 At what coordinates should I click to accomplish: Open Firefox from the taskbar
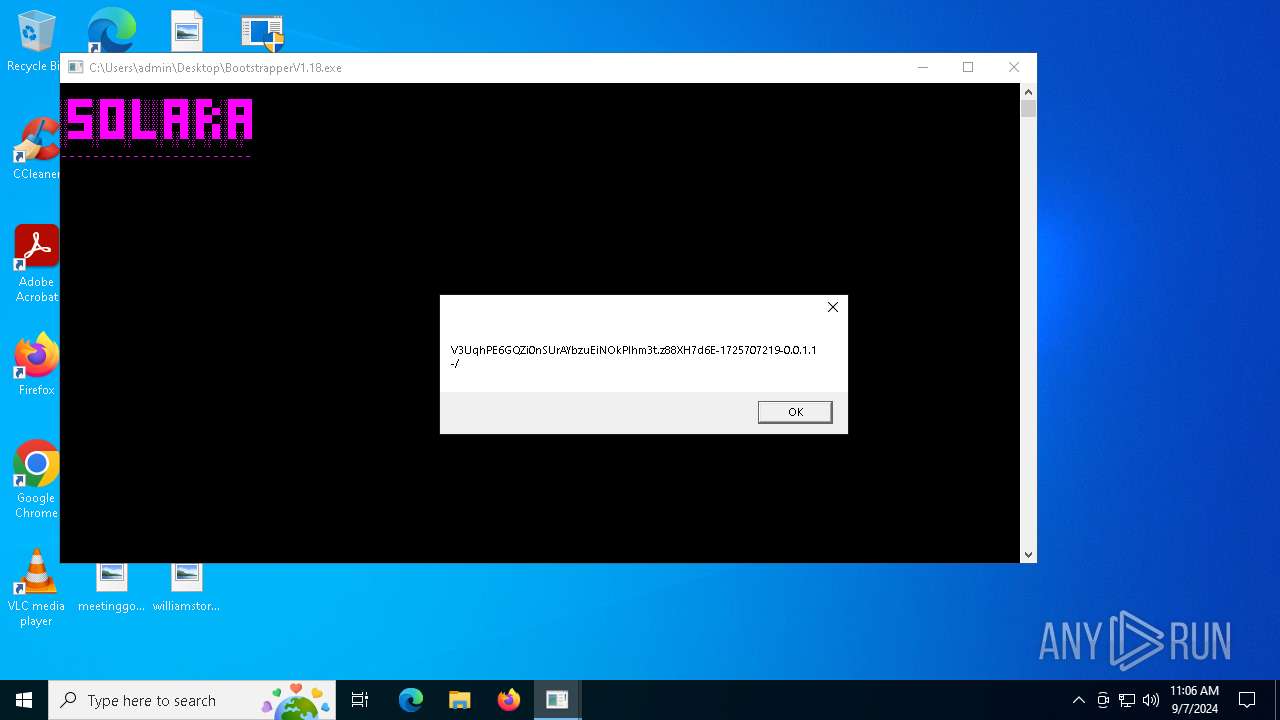(x=508, y=700)
